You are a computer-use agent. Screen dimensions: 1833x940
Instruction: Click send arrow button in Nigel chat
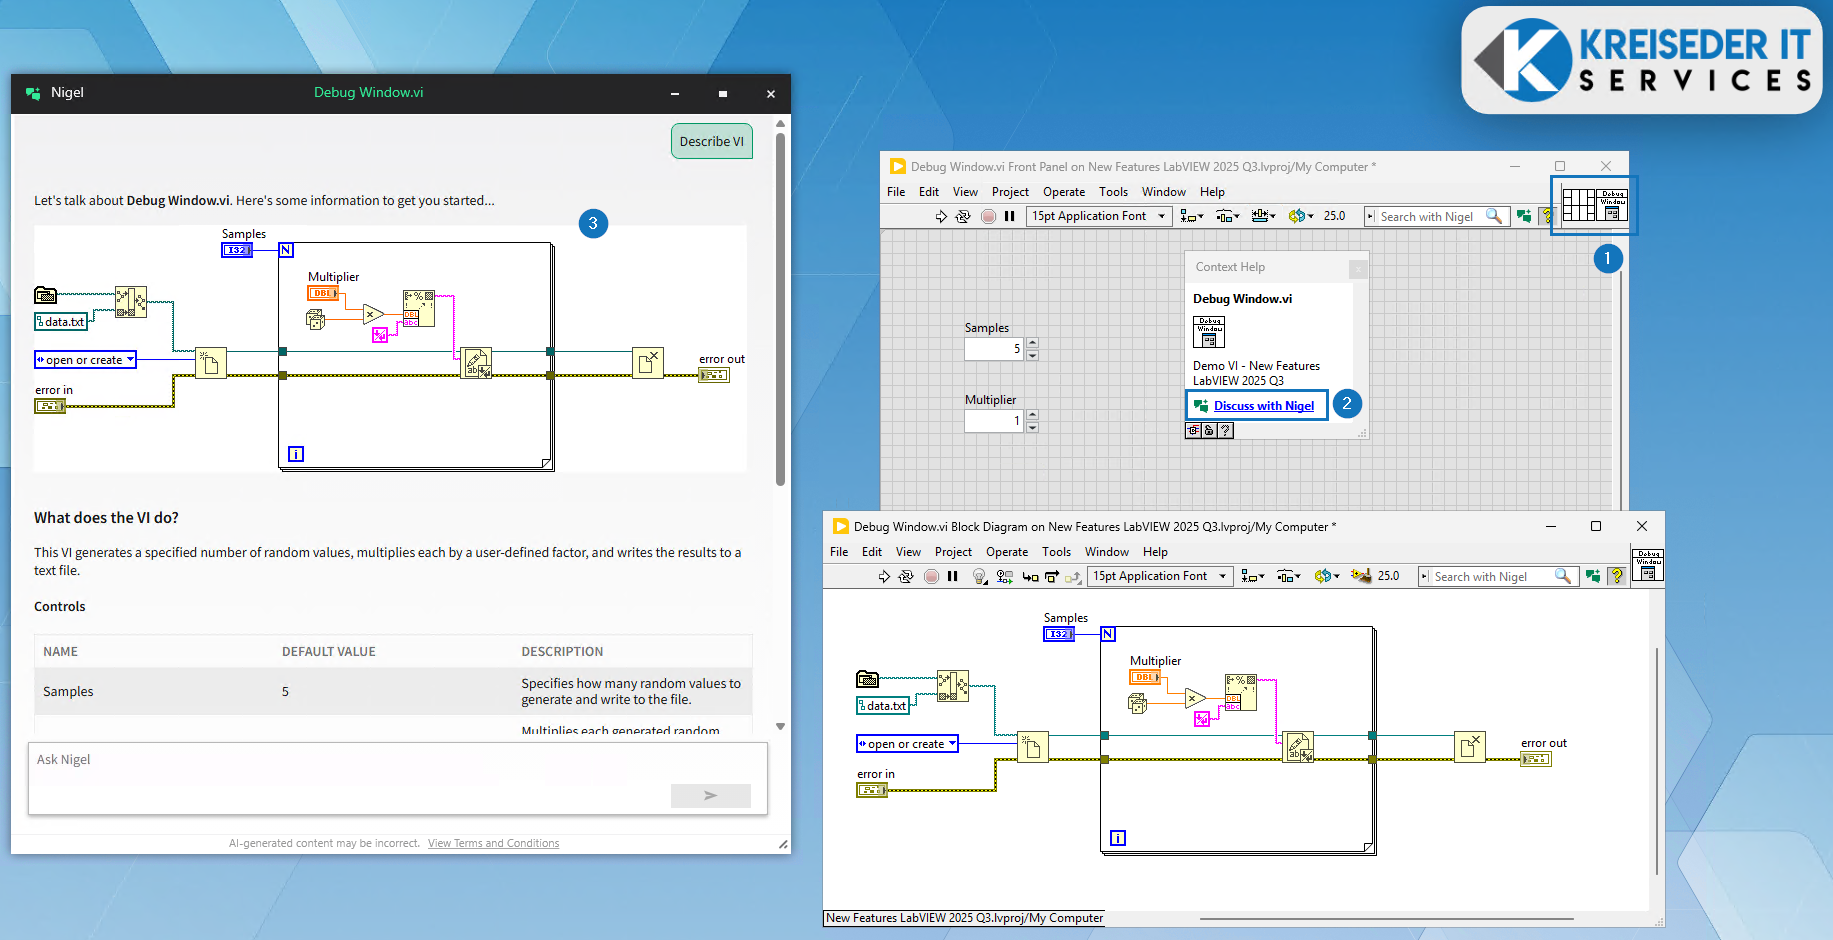coord(710,796)
